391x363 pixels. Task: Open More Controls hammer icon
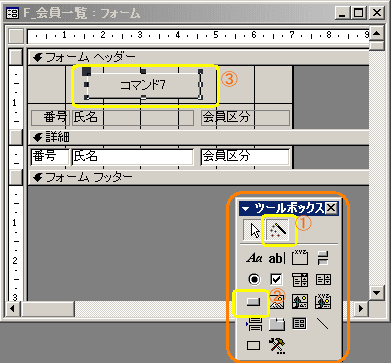tap(277, 345)
